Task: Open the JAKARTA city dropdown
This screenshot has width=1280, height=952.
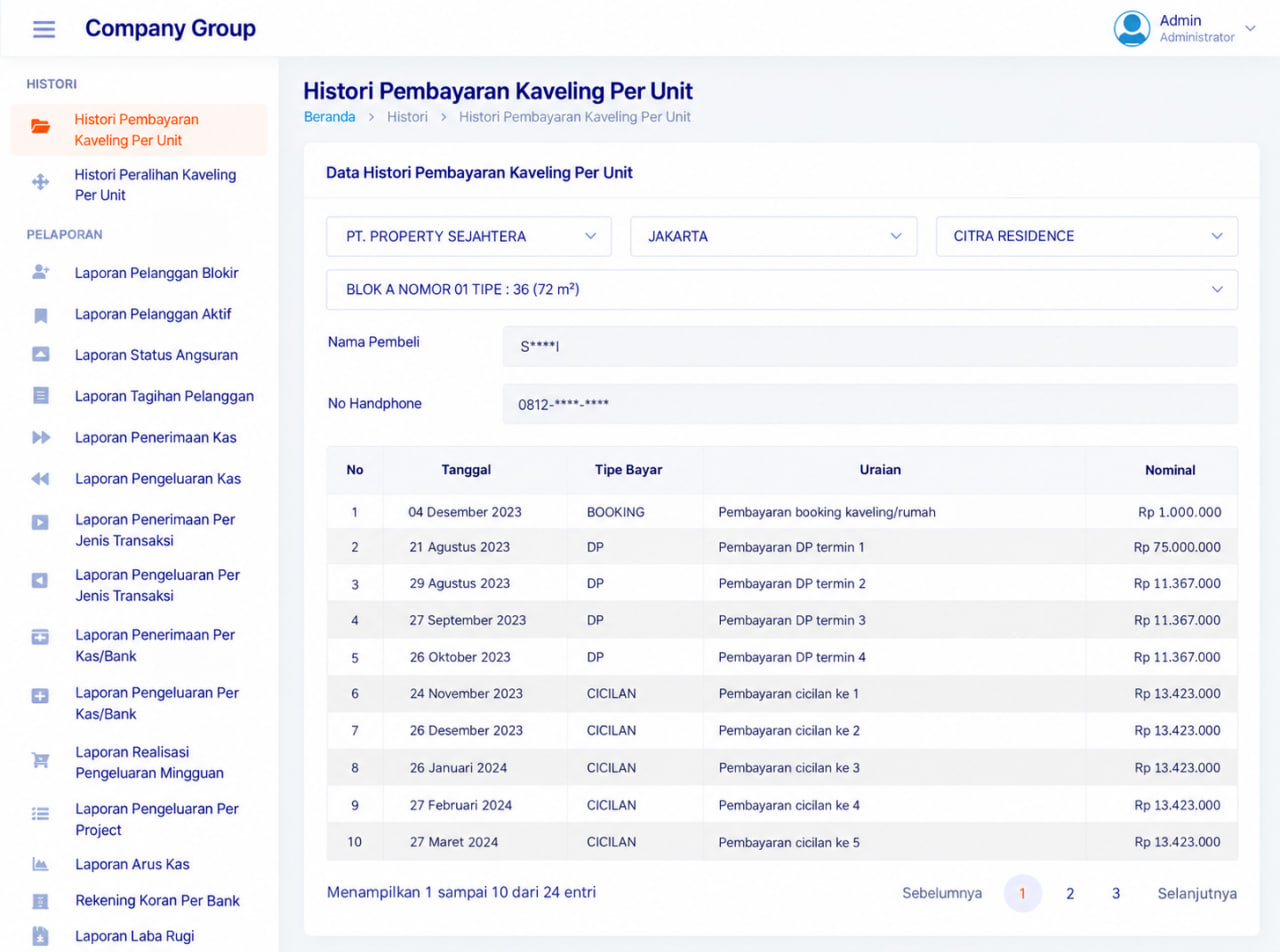Action: 774,236
